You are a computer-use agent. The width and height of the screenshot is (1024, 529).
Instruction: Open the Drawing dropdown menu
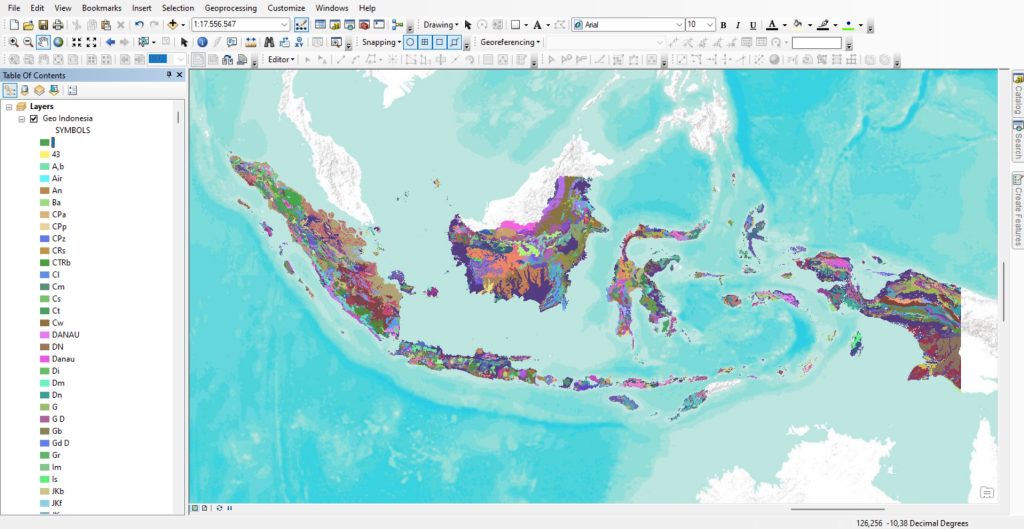pos(441,25)
